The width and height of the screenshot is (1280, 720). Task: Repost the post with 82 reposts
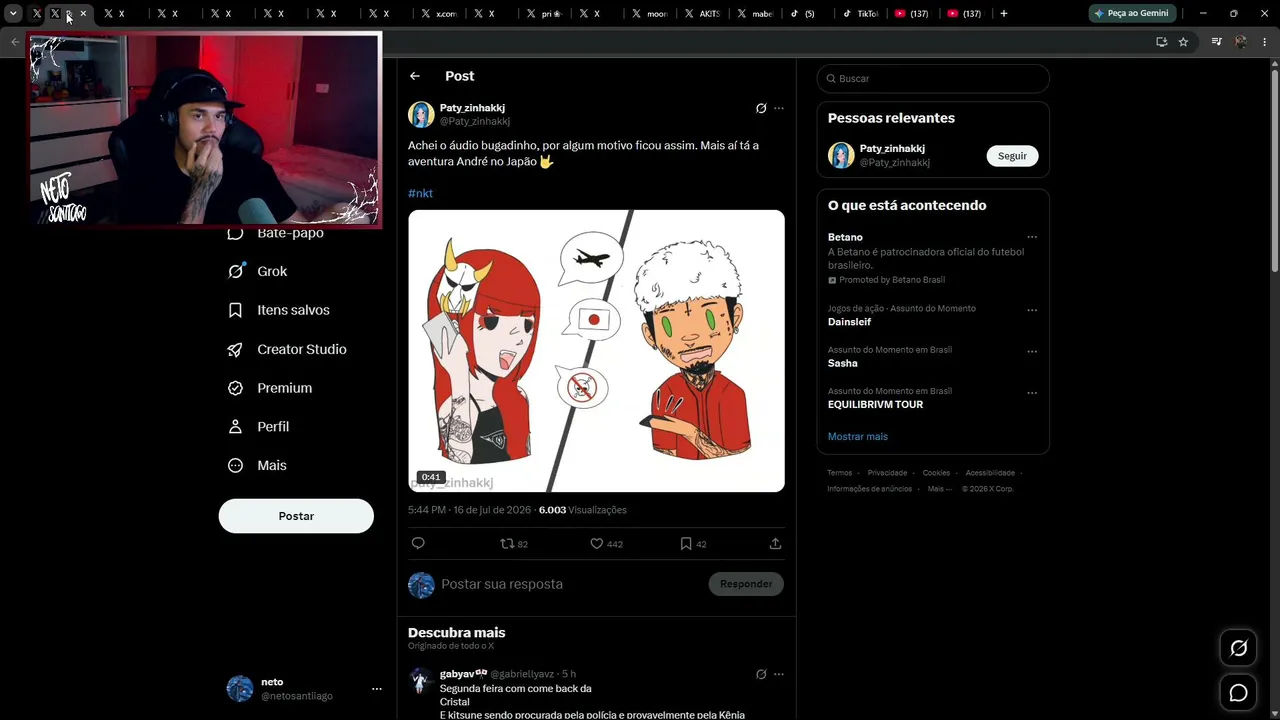point(514,544)
